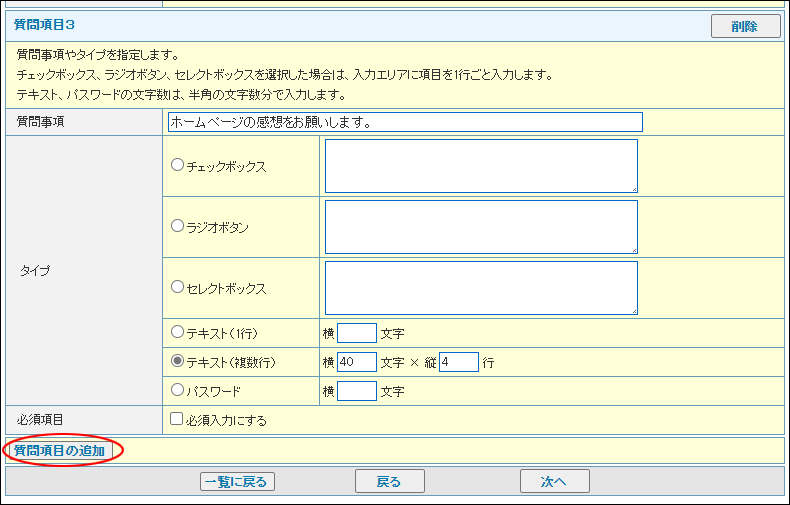This screenshot has height=505, width=790.
Task: Click the textarea beside チェックボックス
Action: pyautogui.click(x=481, y=166)
